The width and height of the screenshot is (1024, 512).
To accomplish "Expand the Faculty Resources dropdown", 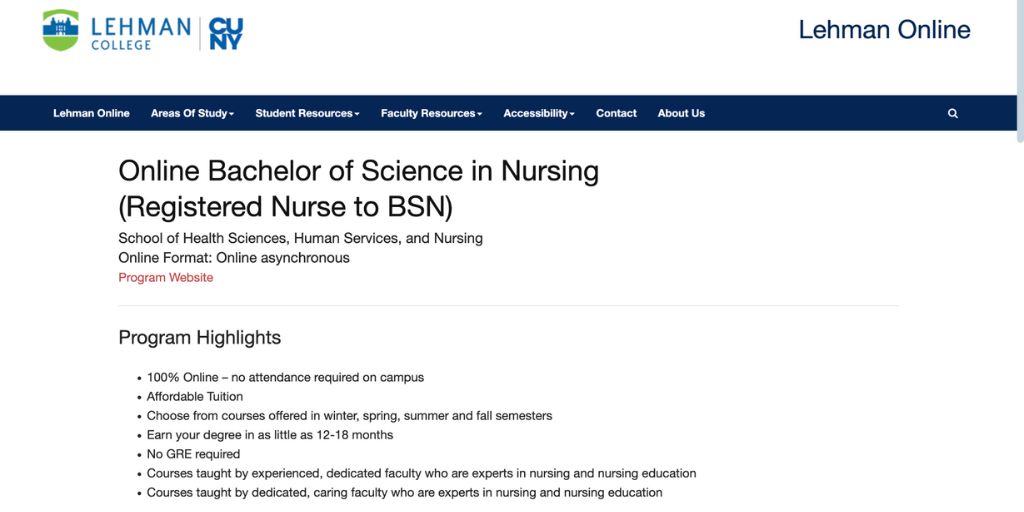I will pos(431,114).
